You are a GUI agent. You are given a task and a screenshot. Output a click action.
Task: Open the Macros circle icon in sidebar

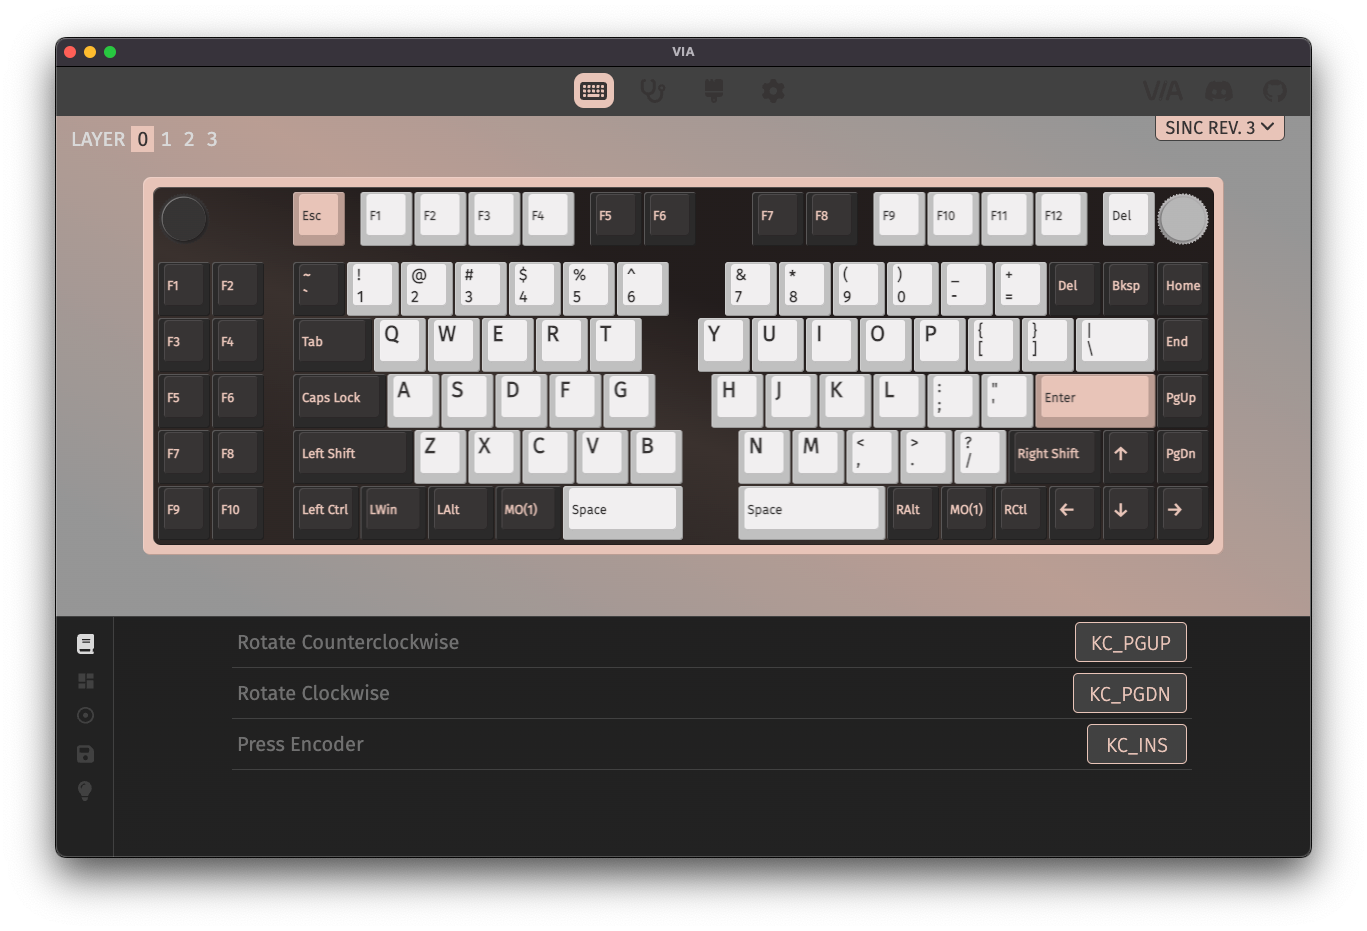86,716
